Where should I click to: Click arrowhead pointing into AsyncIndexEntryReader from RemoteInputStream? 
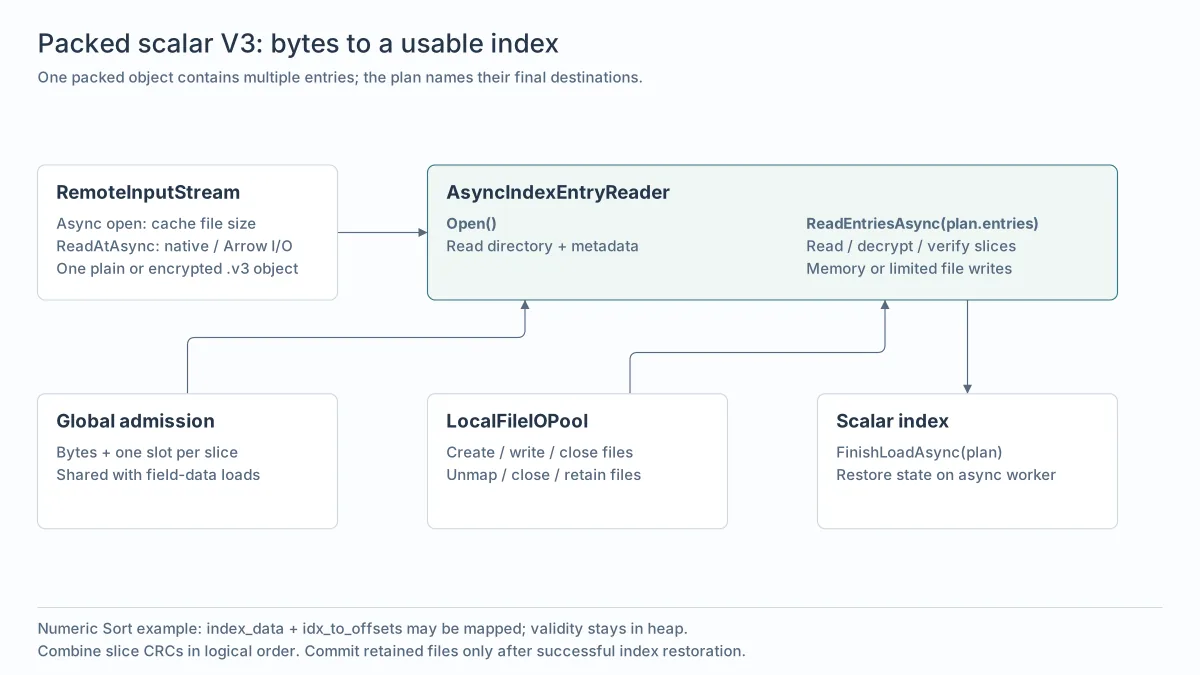point(422,232)
